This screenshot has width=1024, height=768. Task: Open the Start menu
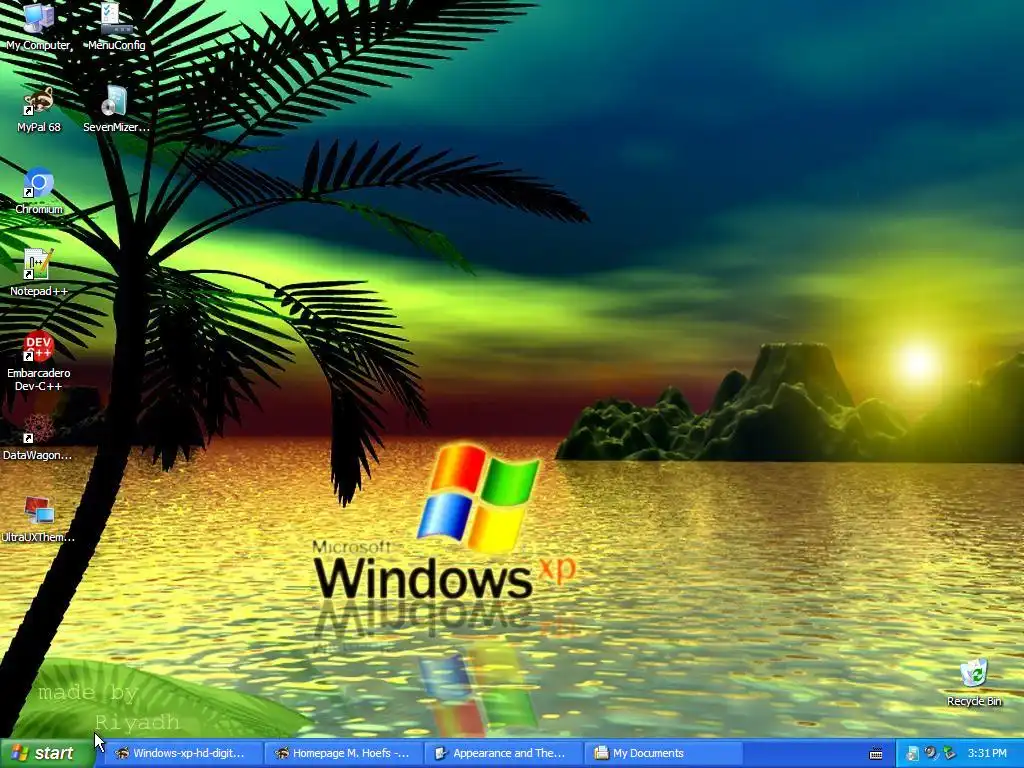[x=46, y=753]
